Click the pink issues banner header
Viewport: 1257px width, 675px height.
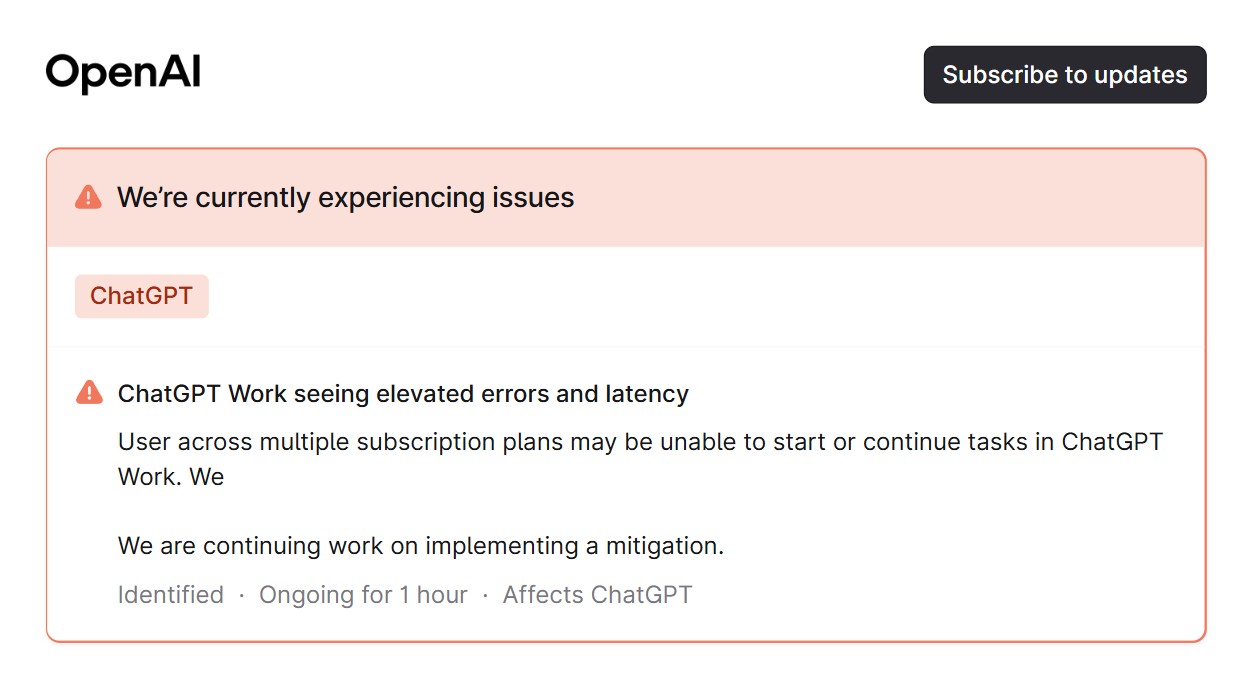(x=626, y=198)
